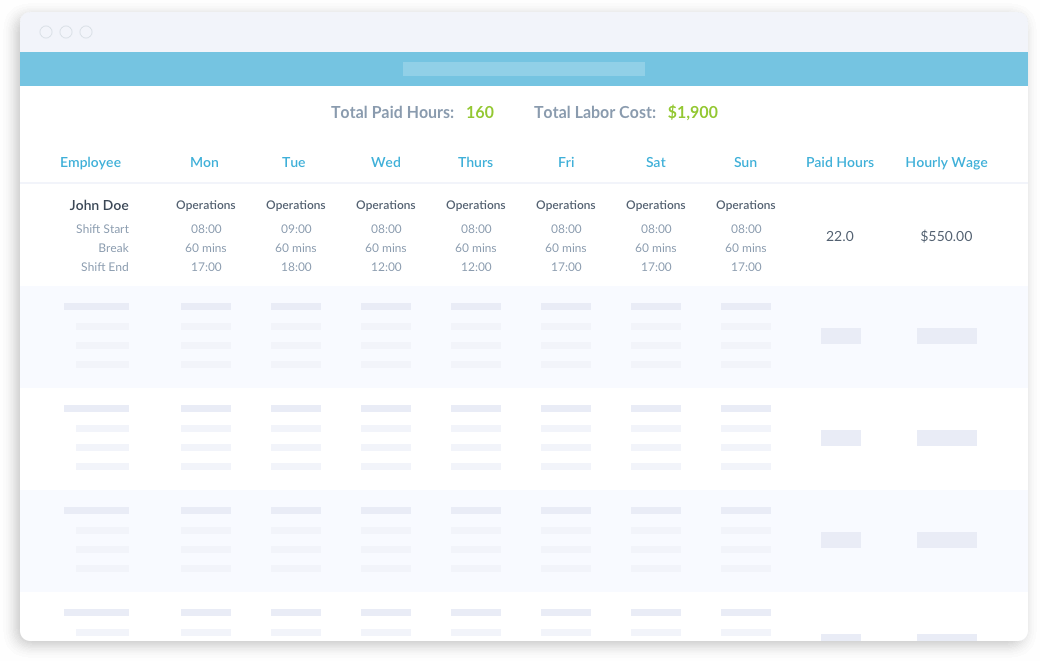Viewport: 1040px width, 661px height.
Task: Click the Total Paid Hours value 160
Action: click(x=480, y=112)
